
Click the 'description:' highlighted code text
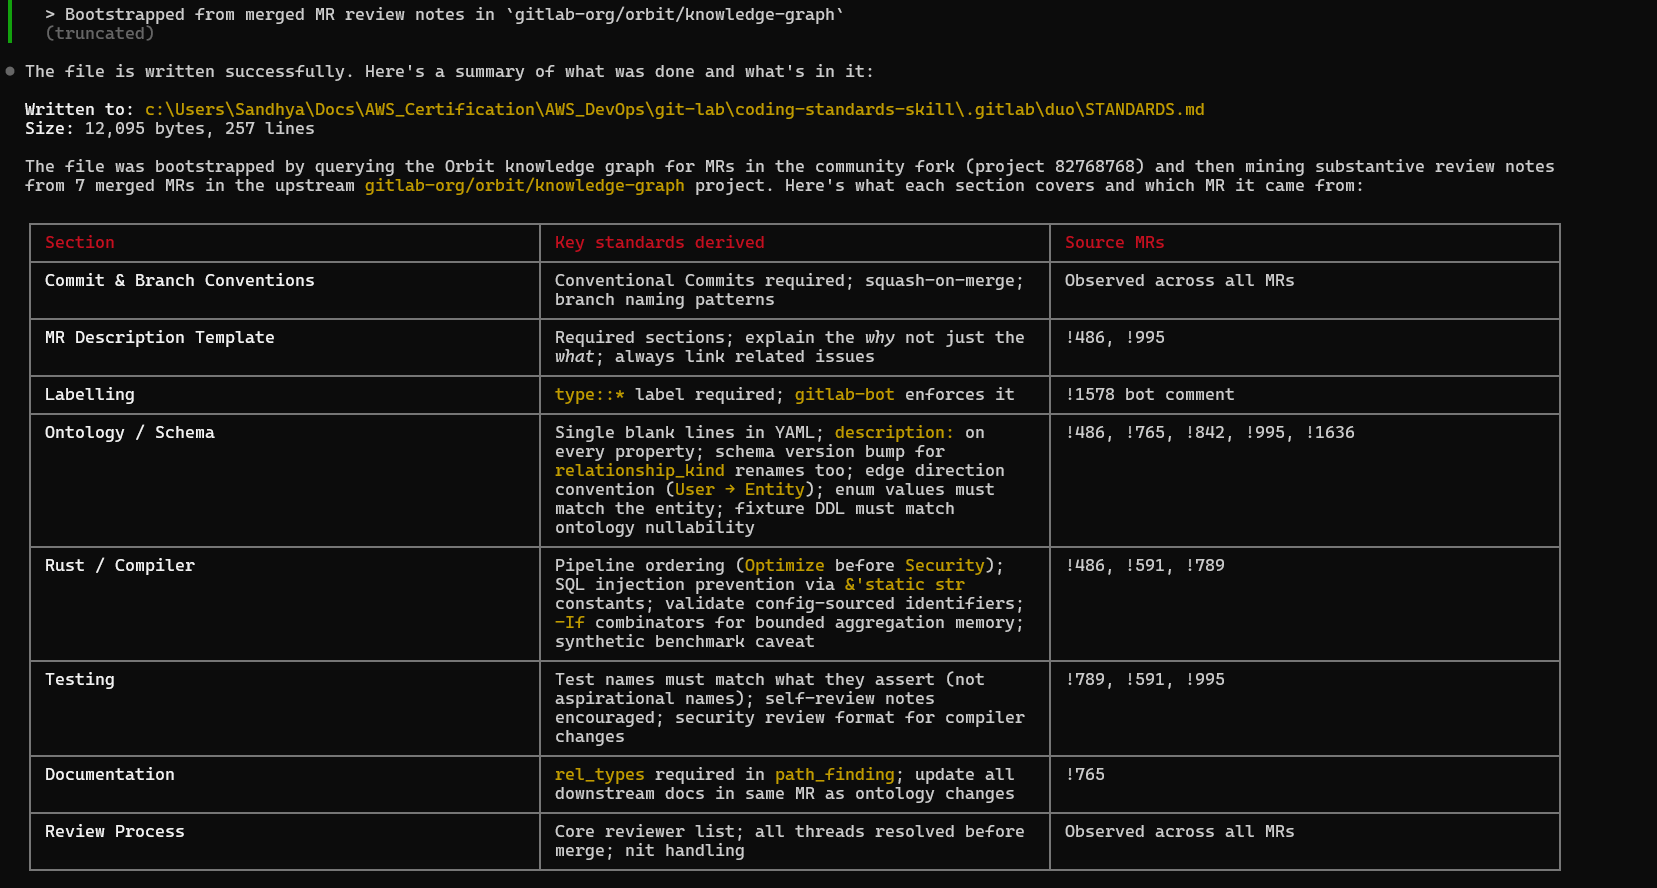click(x=895, y=433)
